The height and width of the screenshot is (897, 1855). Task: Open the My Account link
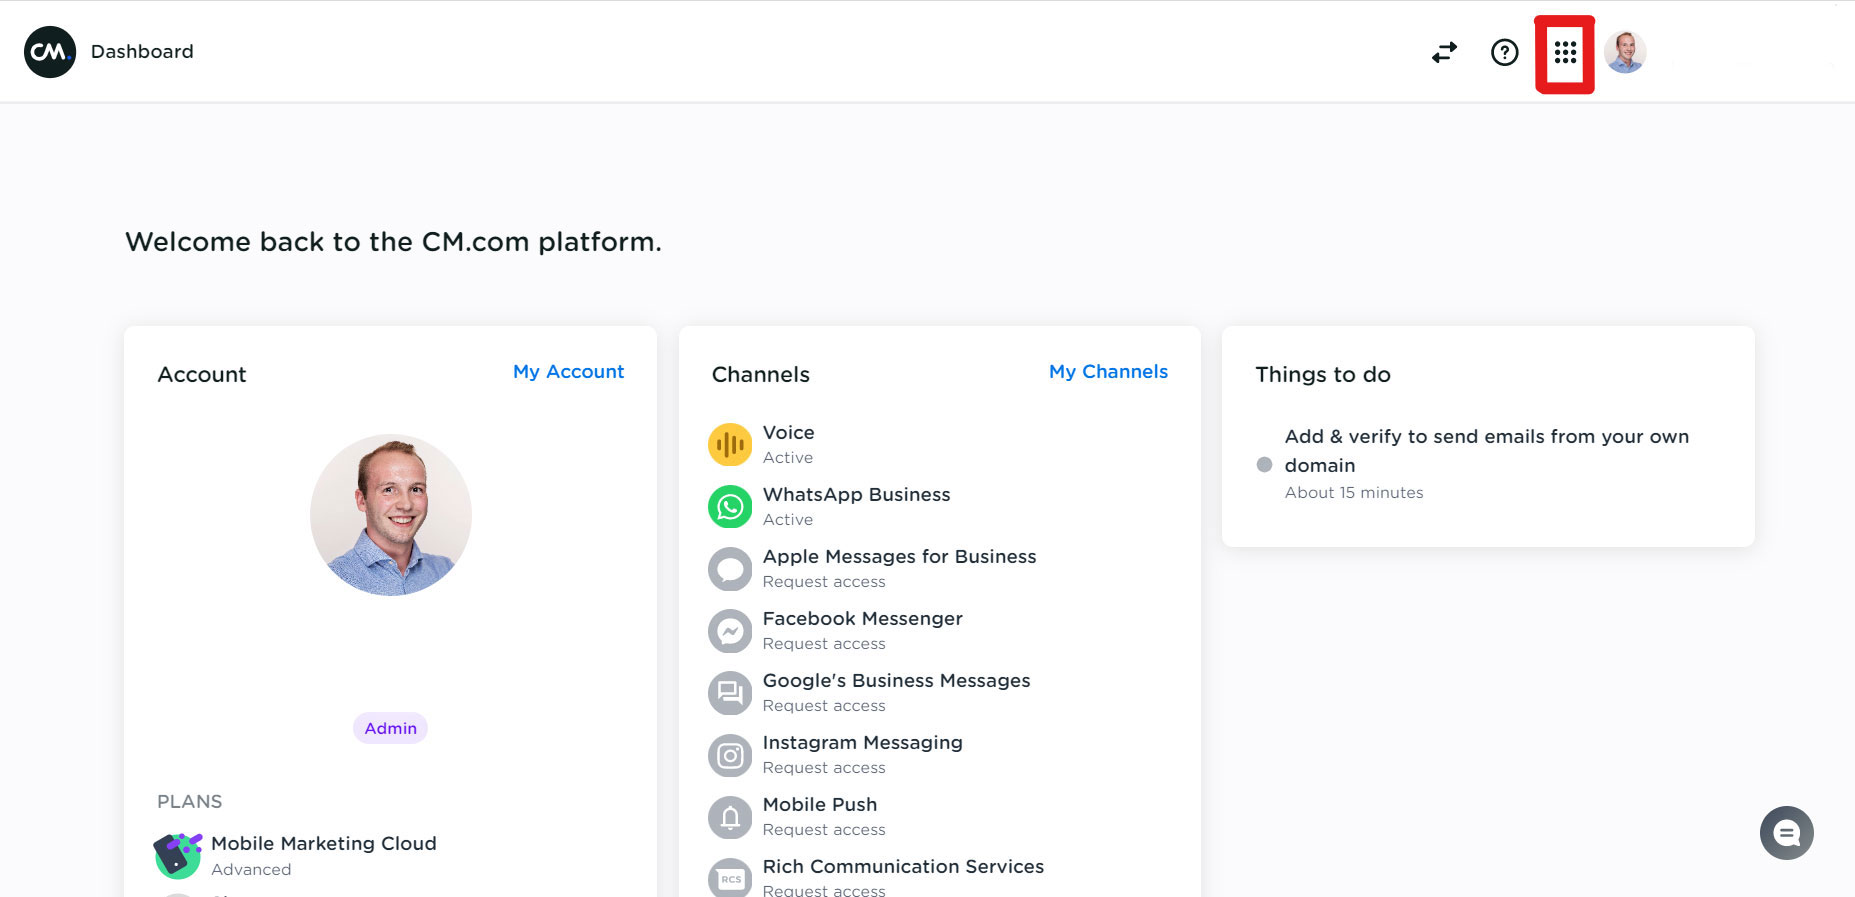click(x=568, y=372)
